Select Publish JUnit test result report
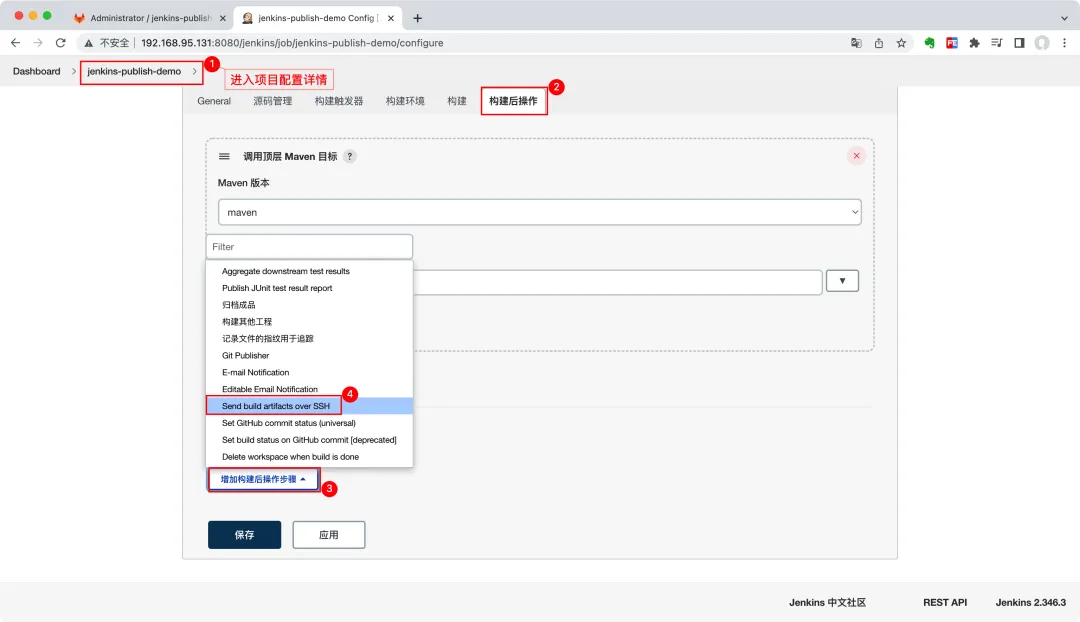This screenshot has height=622, width=1080. click(x=309, y=288)
